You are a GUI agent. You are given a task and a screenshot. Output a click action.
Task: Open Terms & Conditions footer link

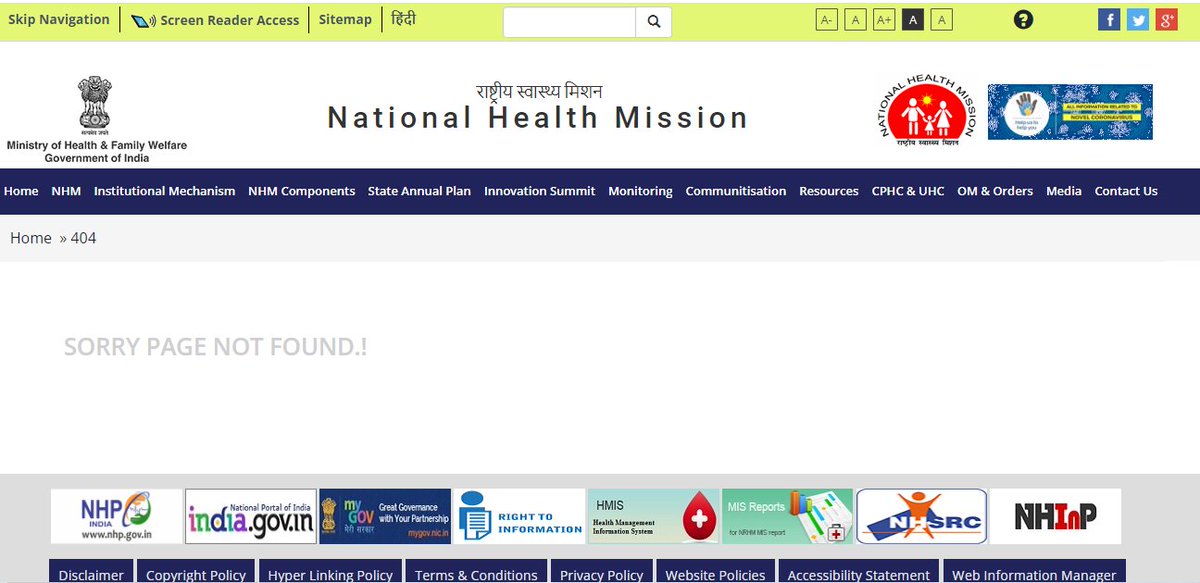coord(476,572)
